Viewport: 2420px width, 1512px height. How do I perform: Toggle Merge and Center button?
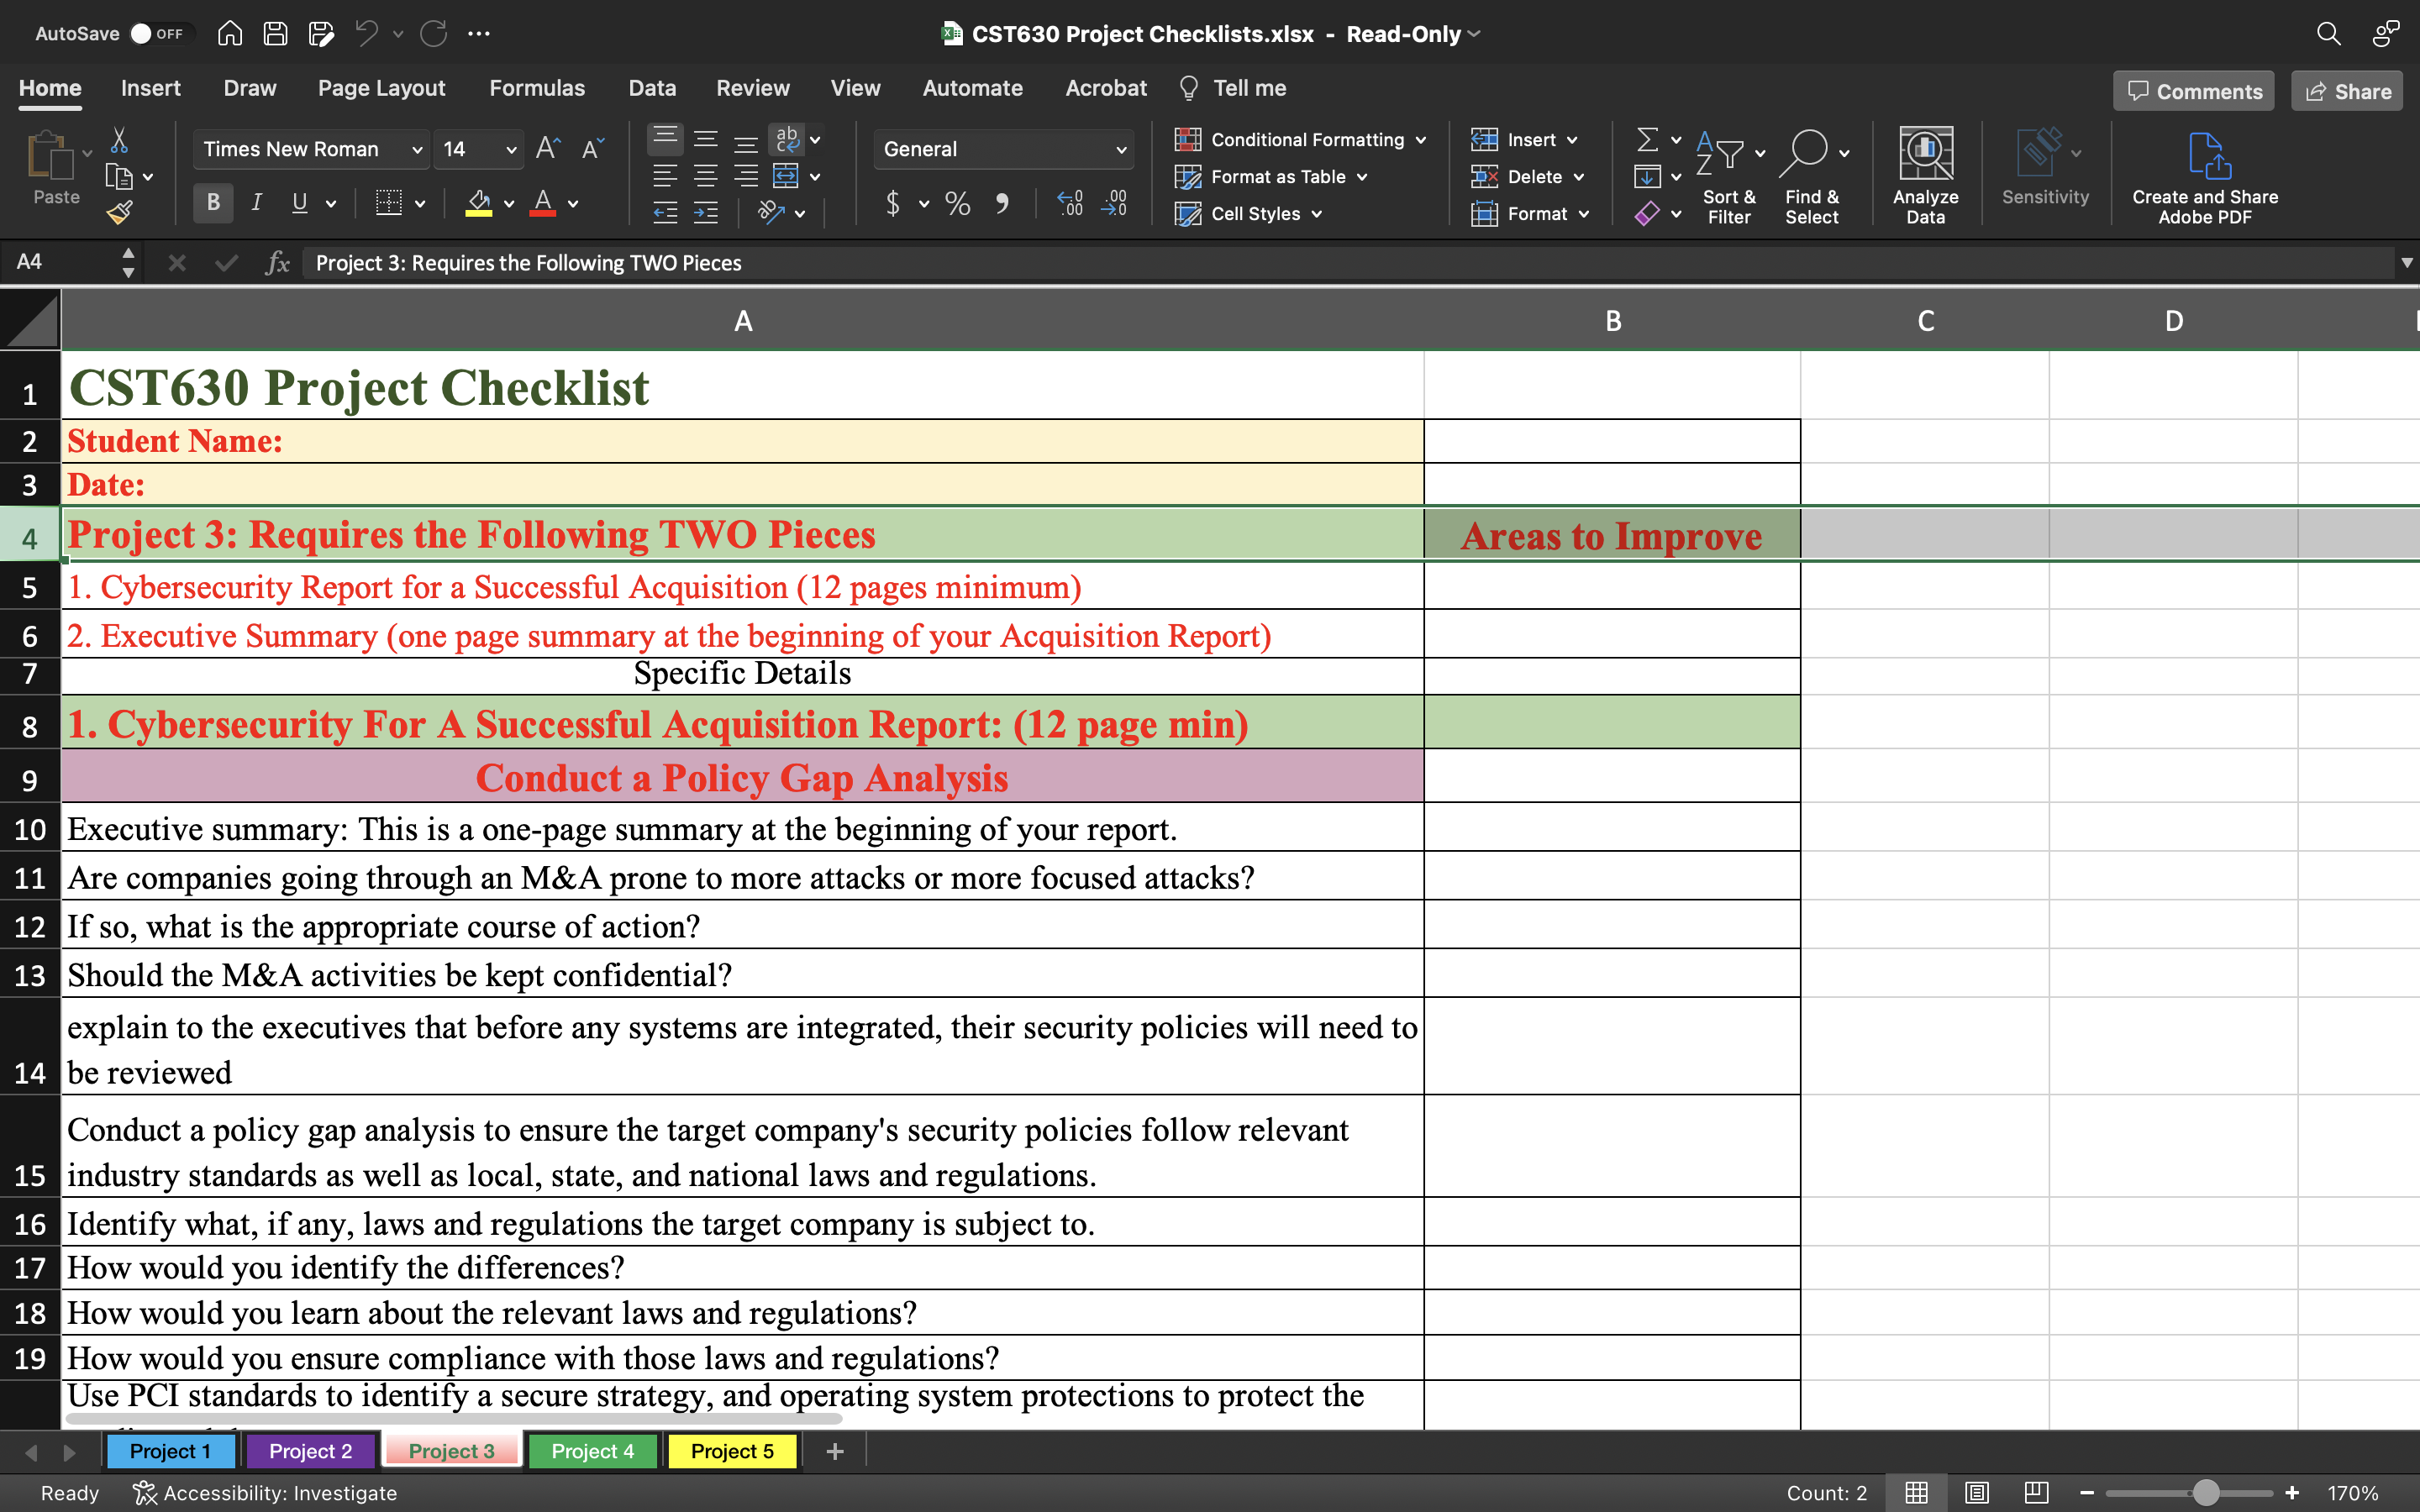coord(786,176)
